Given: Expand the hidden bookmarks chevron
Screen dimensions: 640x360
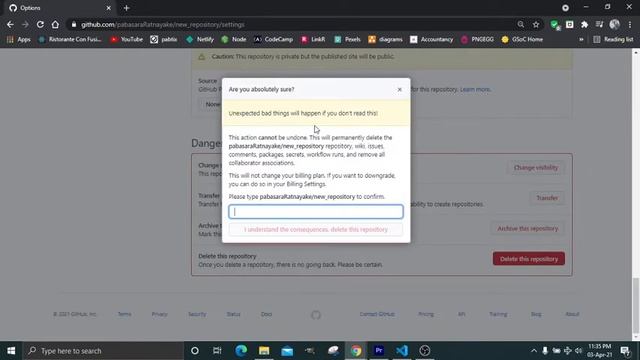Looking at the screenshot, I should 581,40.
